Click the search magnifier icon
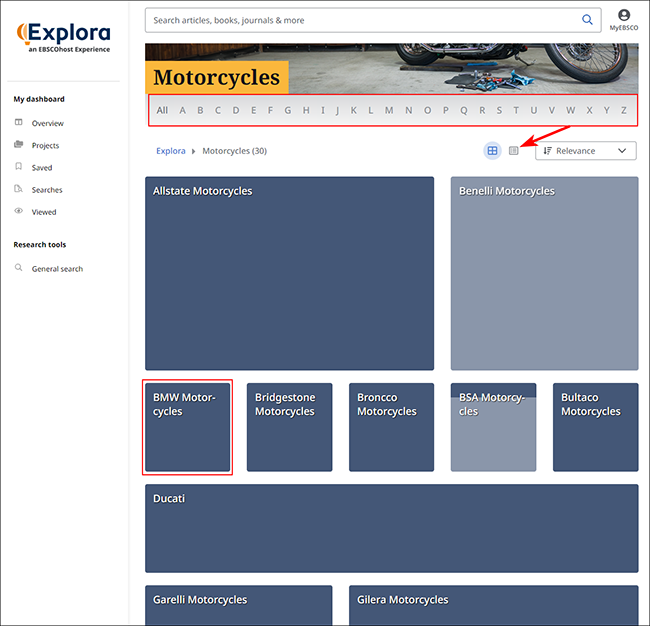Screen dimensions: 650x626 [x=587, y=19]
